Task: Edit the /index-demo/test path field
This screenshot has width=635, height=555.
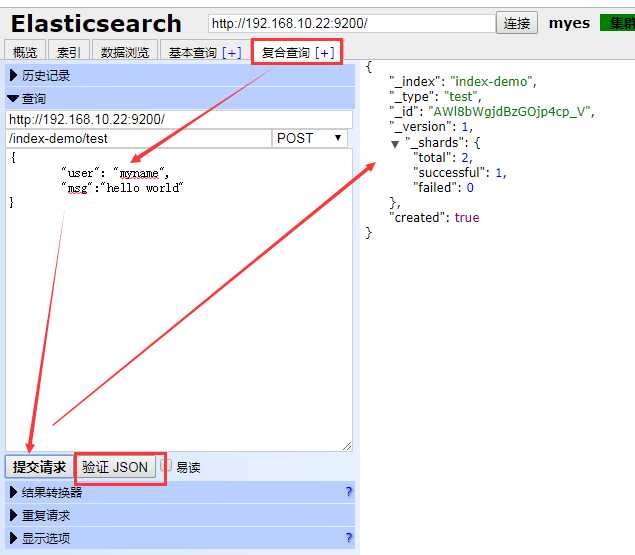Action: [x=138, y=139]
